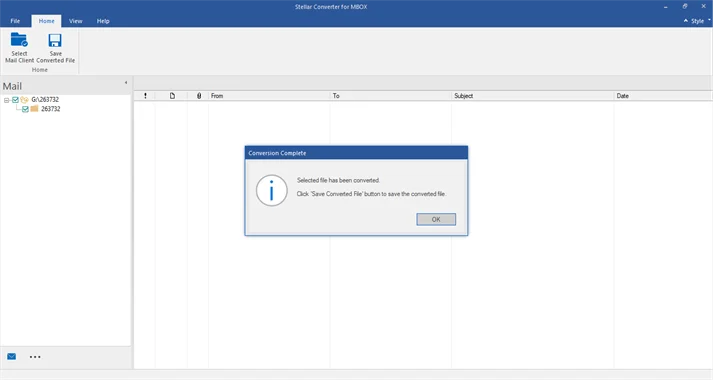Click OK in Conversion Complete dialog

click(436, 220)
